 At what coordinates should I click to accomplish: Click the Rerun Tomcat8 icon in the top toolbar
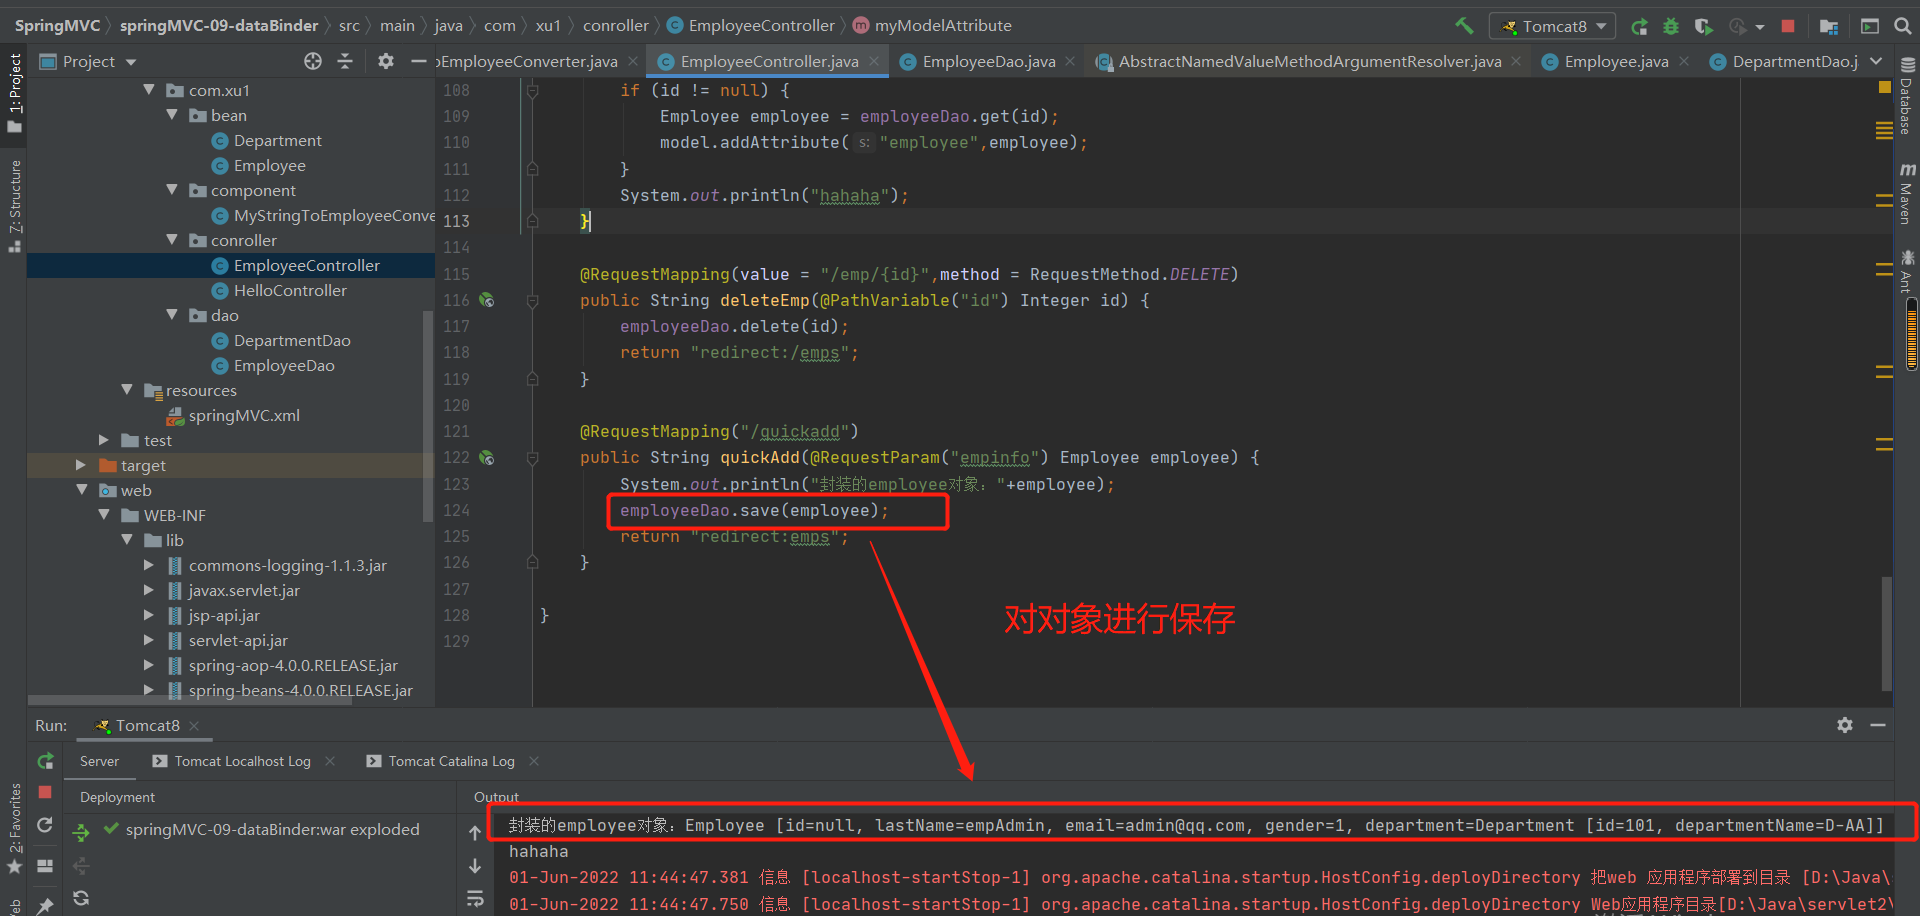(1639, 26)
